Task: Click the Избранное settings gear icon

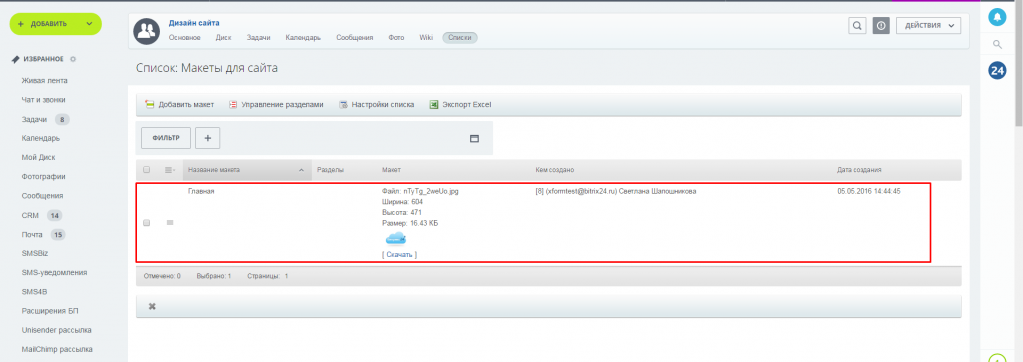Action: pos(73,59)
